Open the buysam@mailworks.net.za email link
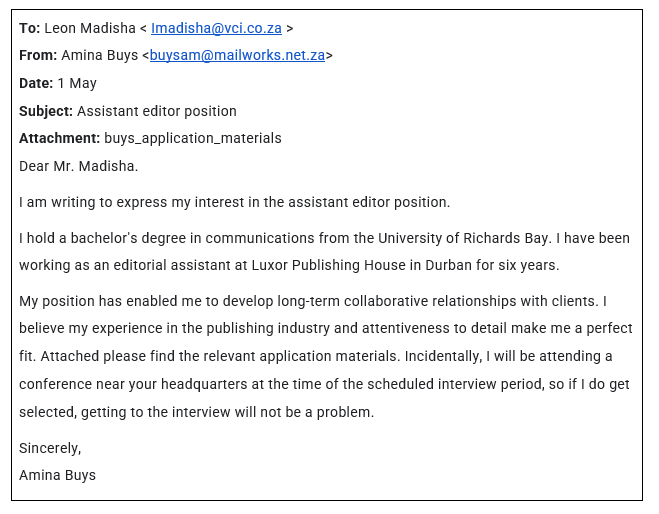This screenshot has height=514, width=659. pos(237,56)
